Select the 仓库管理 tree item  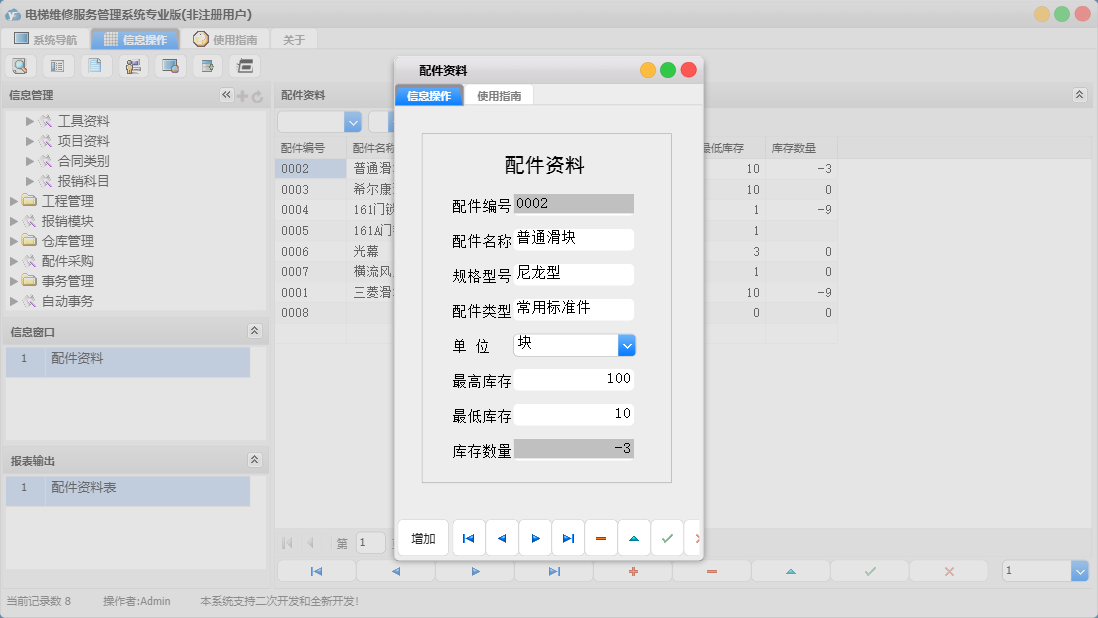click(67, 241)
